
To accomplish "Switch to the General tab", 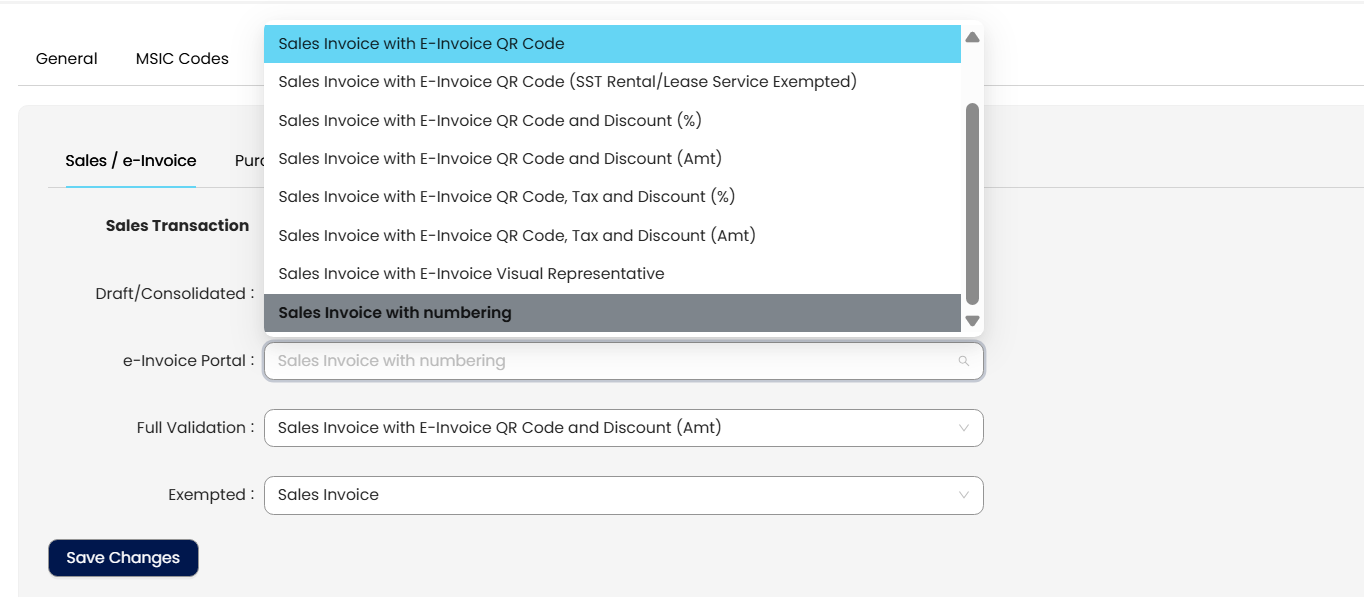I will 66,59.
